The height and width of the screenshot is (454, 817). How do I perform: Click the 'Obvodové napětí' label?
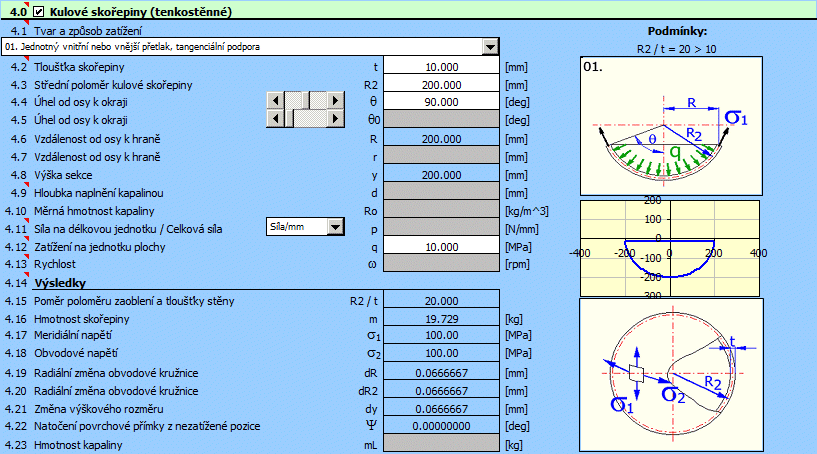[x=76, y=353]
